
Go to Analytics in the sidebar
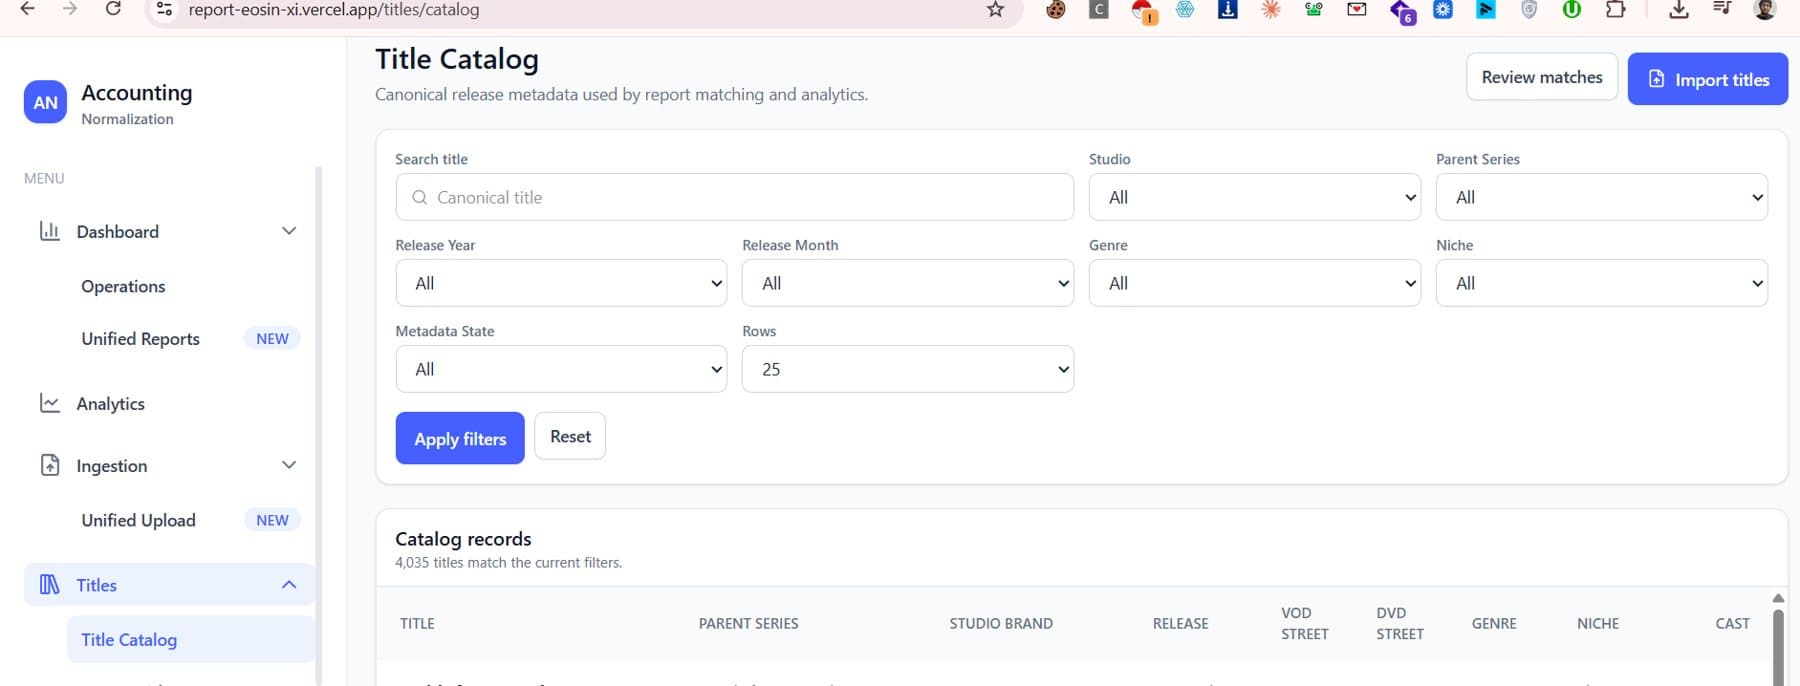110,403
